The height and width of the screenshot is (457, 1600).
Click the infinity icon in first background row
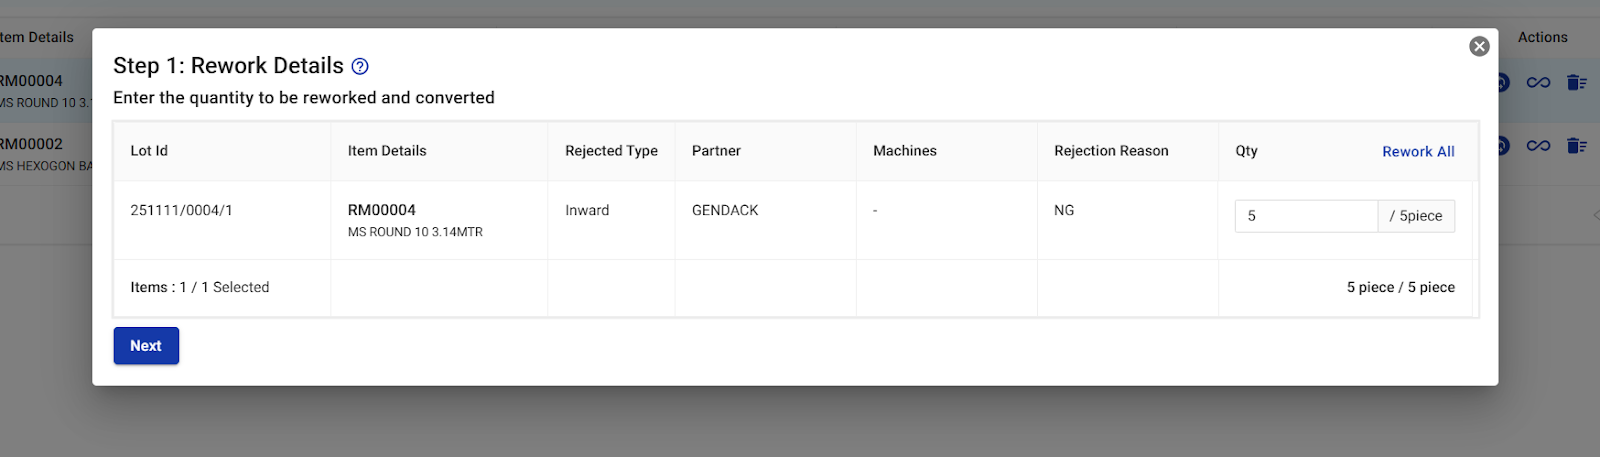[1538, 83]
